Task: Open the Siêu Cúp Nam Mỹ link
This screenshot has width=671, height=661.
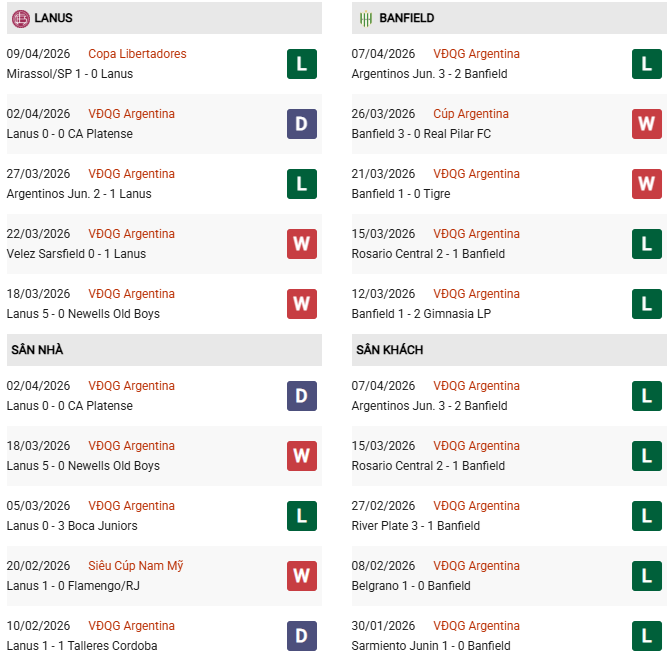Action: coord(136,566)
